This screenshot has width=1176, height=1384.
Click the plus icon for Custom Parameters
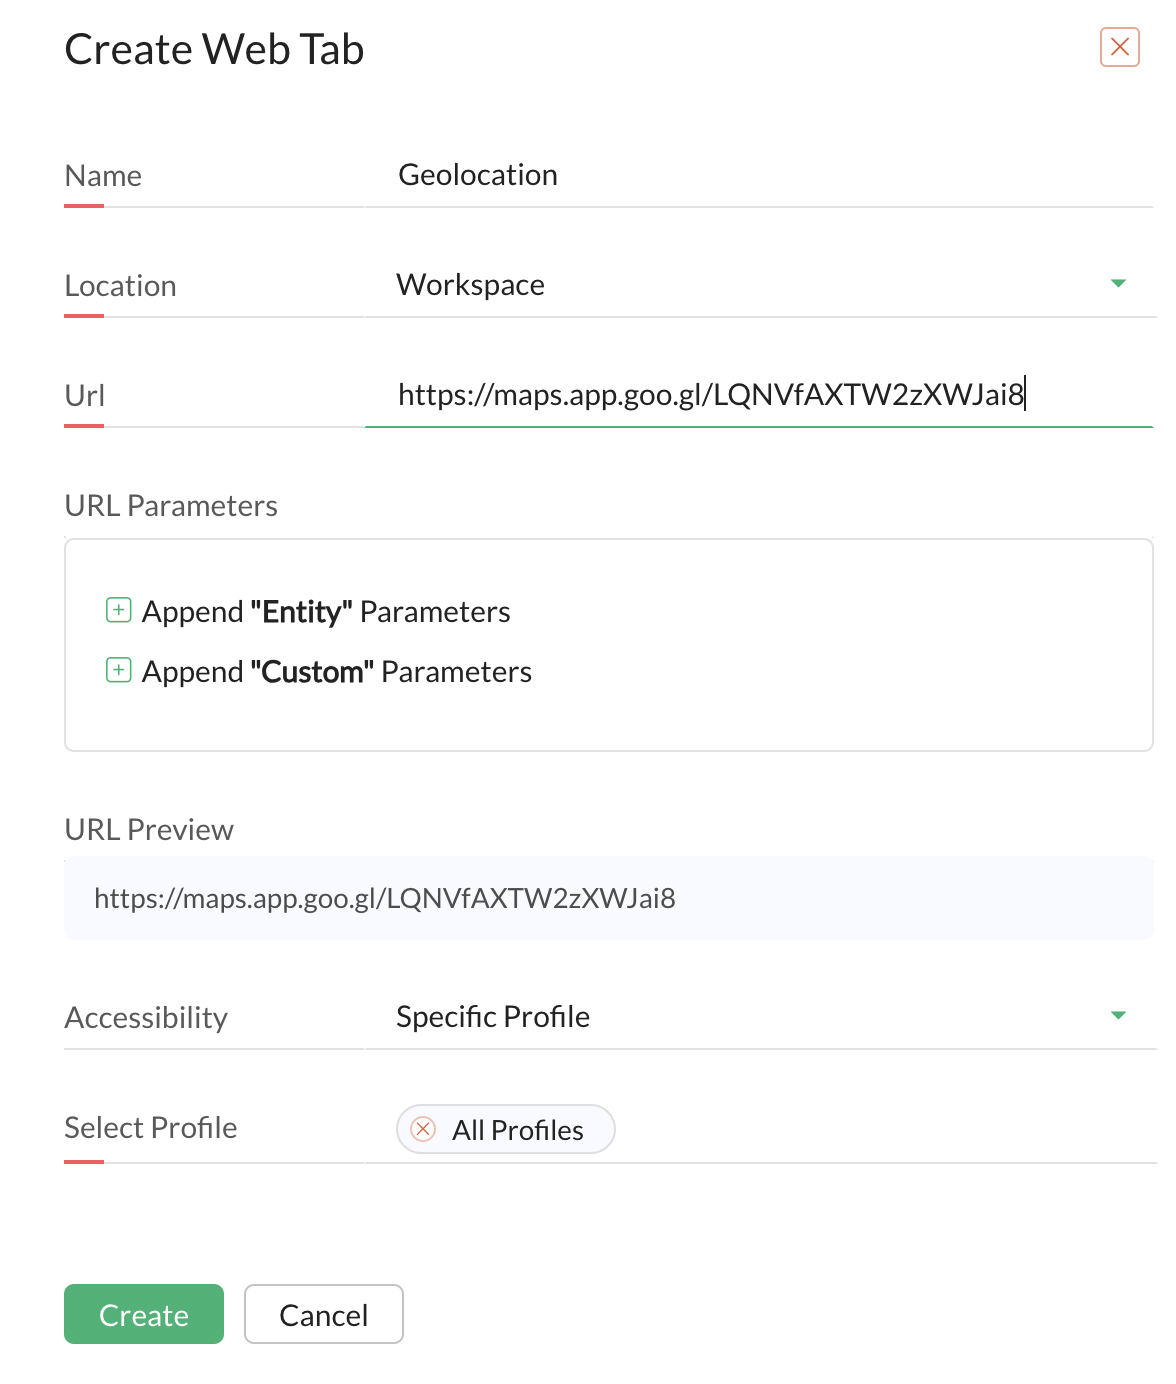[119, 670]
